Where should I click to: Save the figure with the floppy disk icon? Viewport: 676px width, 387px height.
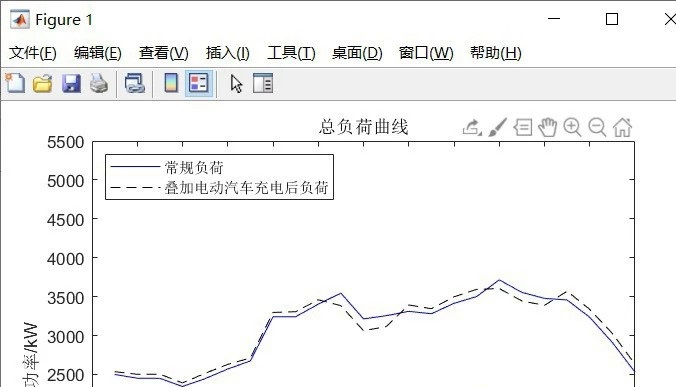(71, 83)
